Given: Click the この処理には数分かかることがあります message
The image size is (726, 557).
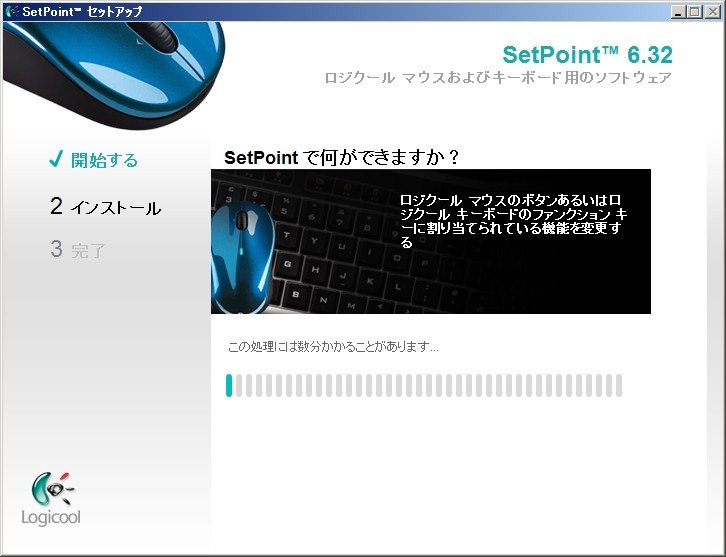Looking at the screenshot, I should (x=333, y=347).
